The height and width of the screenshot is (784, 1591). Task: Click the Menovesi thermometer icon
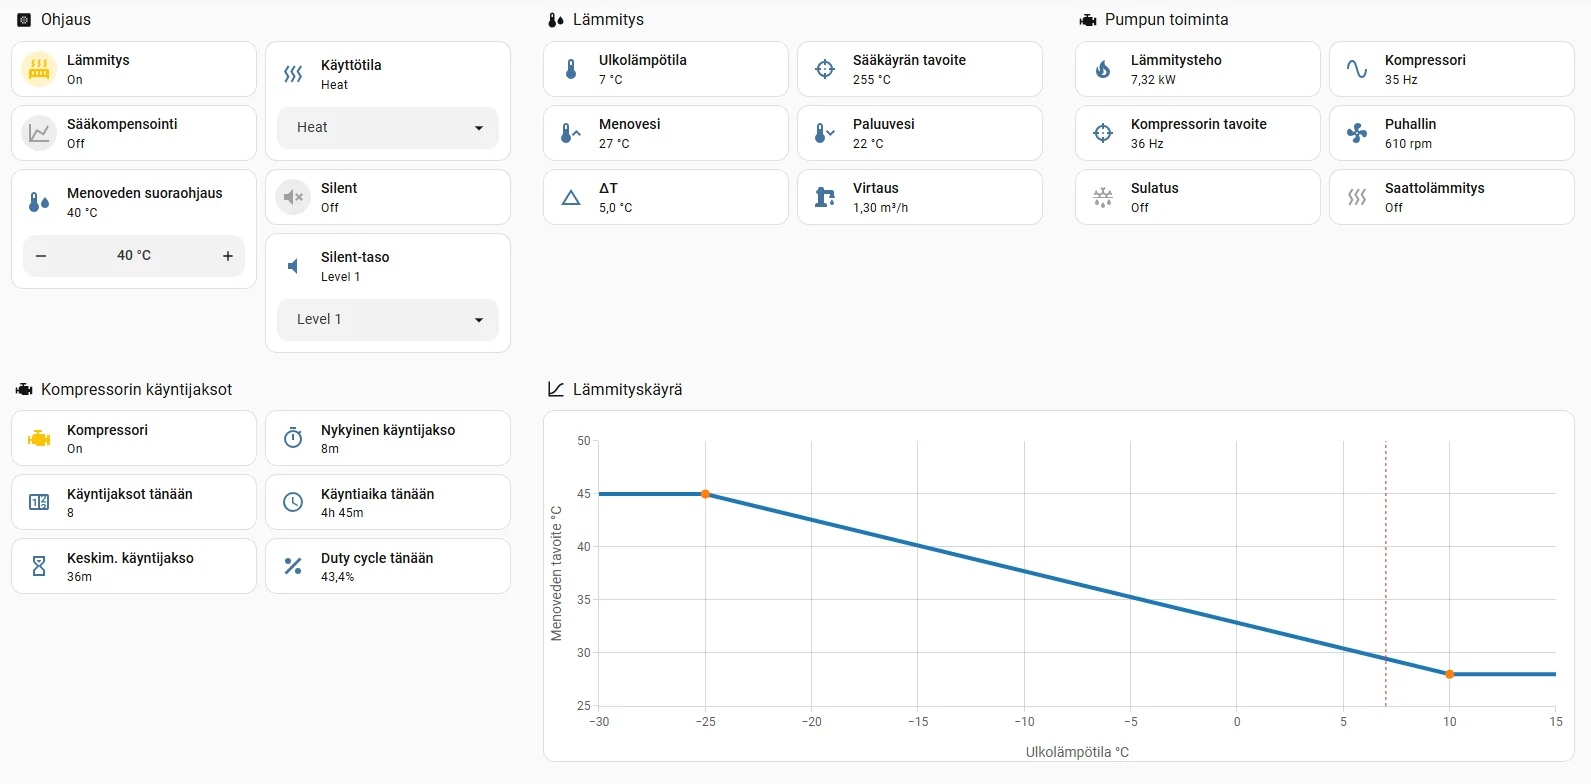pos(571,133)
